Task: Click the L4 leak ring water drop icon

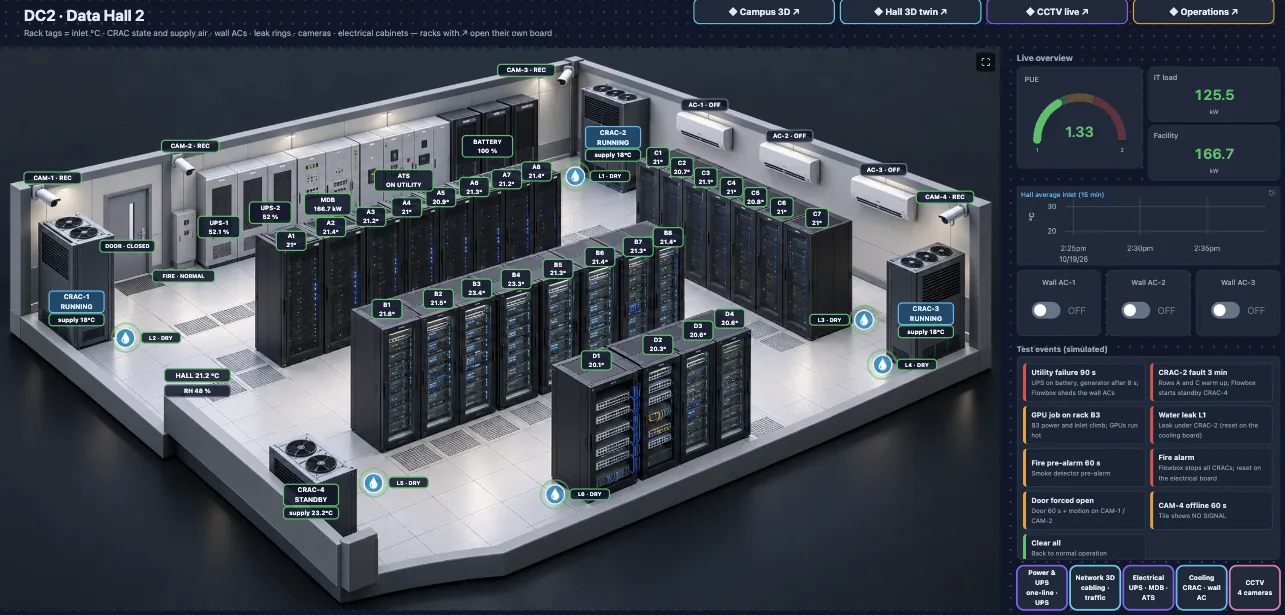Action: (x=882, y=365)
